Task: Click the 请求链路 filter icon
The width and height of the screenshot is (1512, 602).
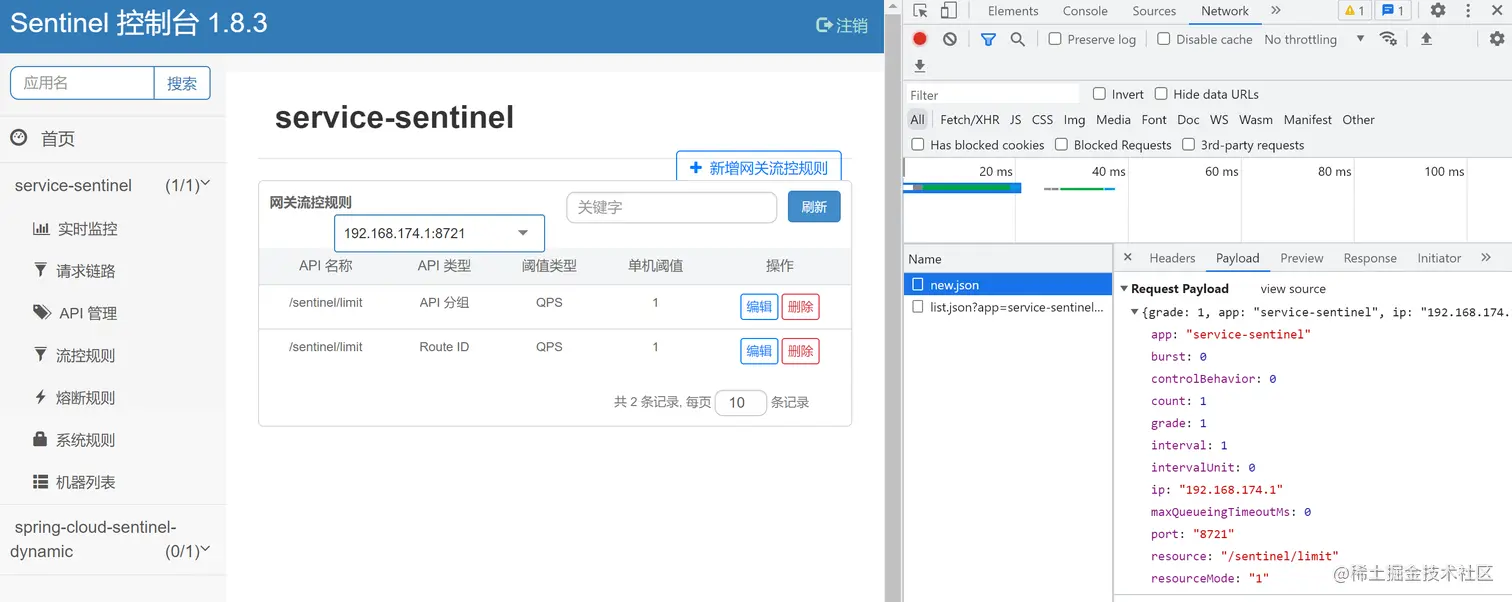Action: [x=40, y=270]
